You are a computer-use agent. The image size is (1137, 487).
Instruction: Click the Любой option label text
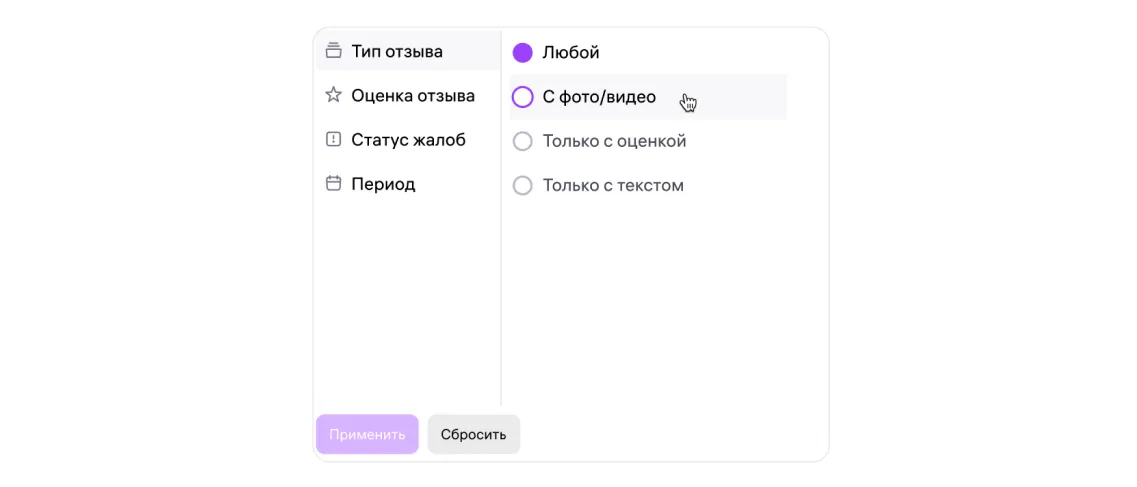[571, 53]
